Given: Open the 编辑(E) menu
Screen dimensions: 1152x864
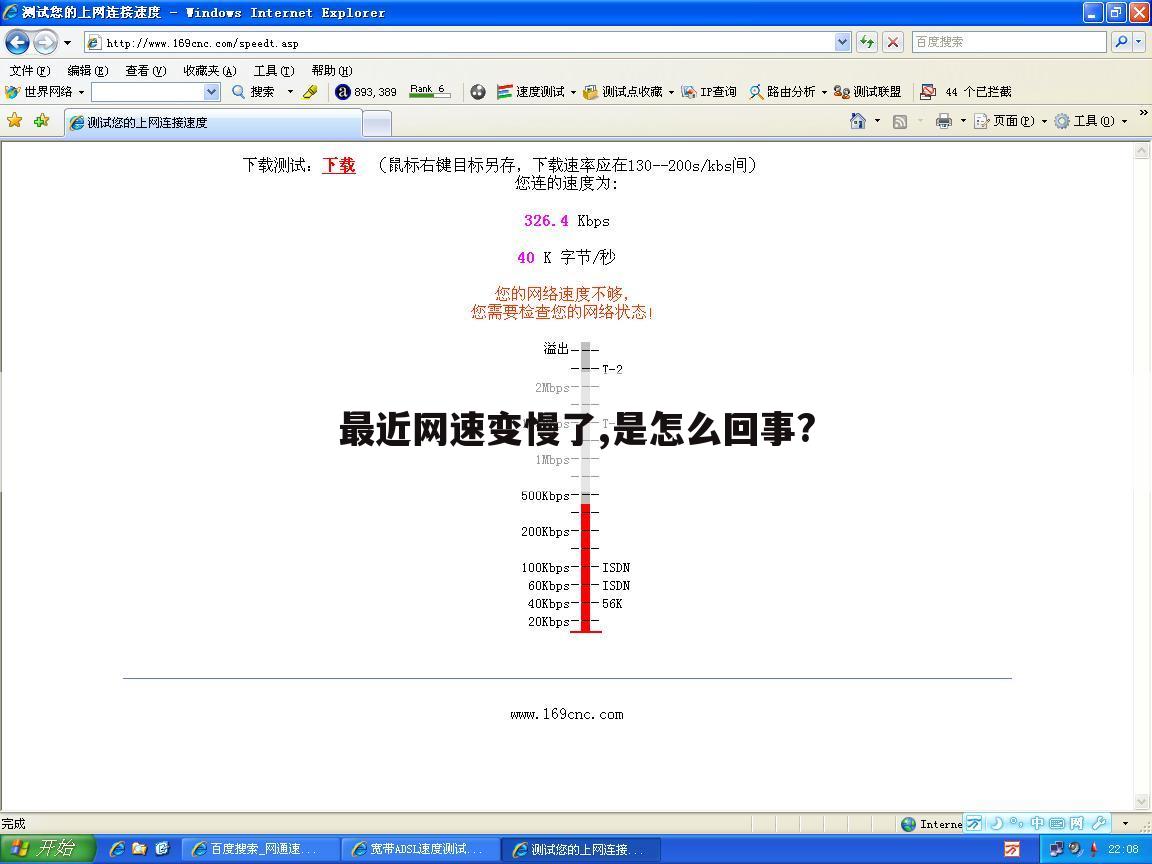Looking at the screenshot, I should click(x=87, y=71).
